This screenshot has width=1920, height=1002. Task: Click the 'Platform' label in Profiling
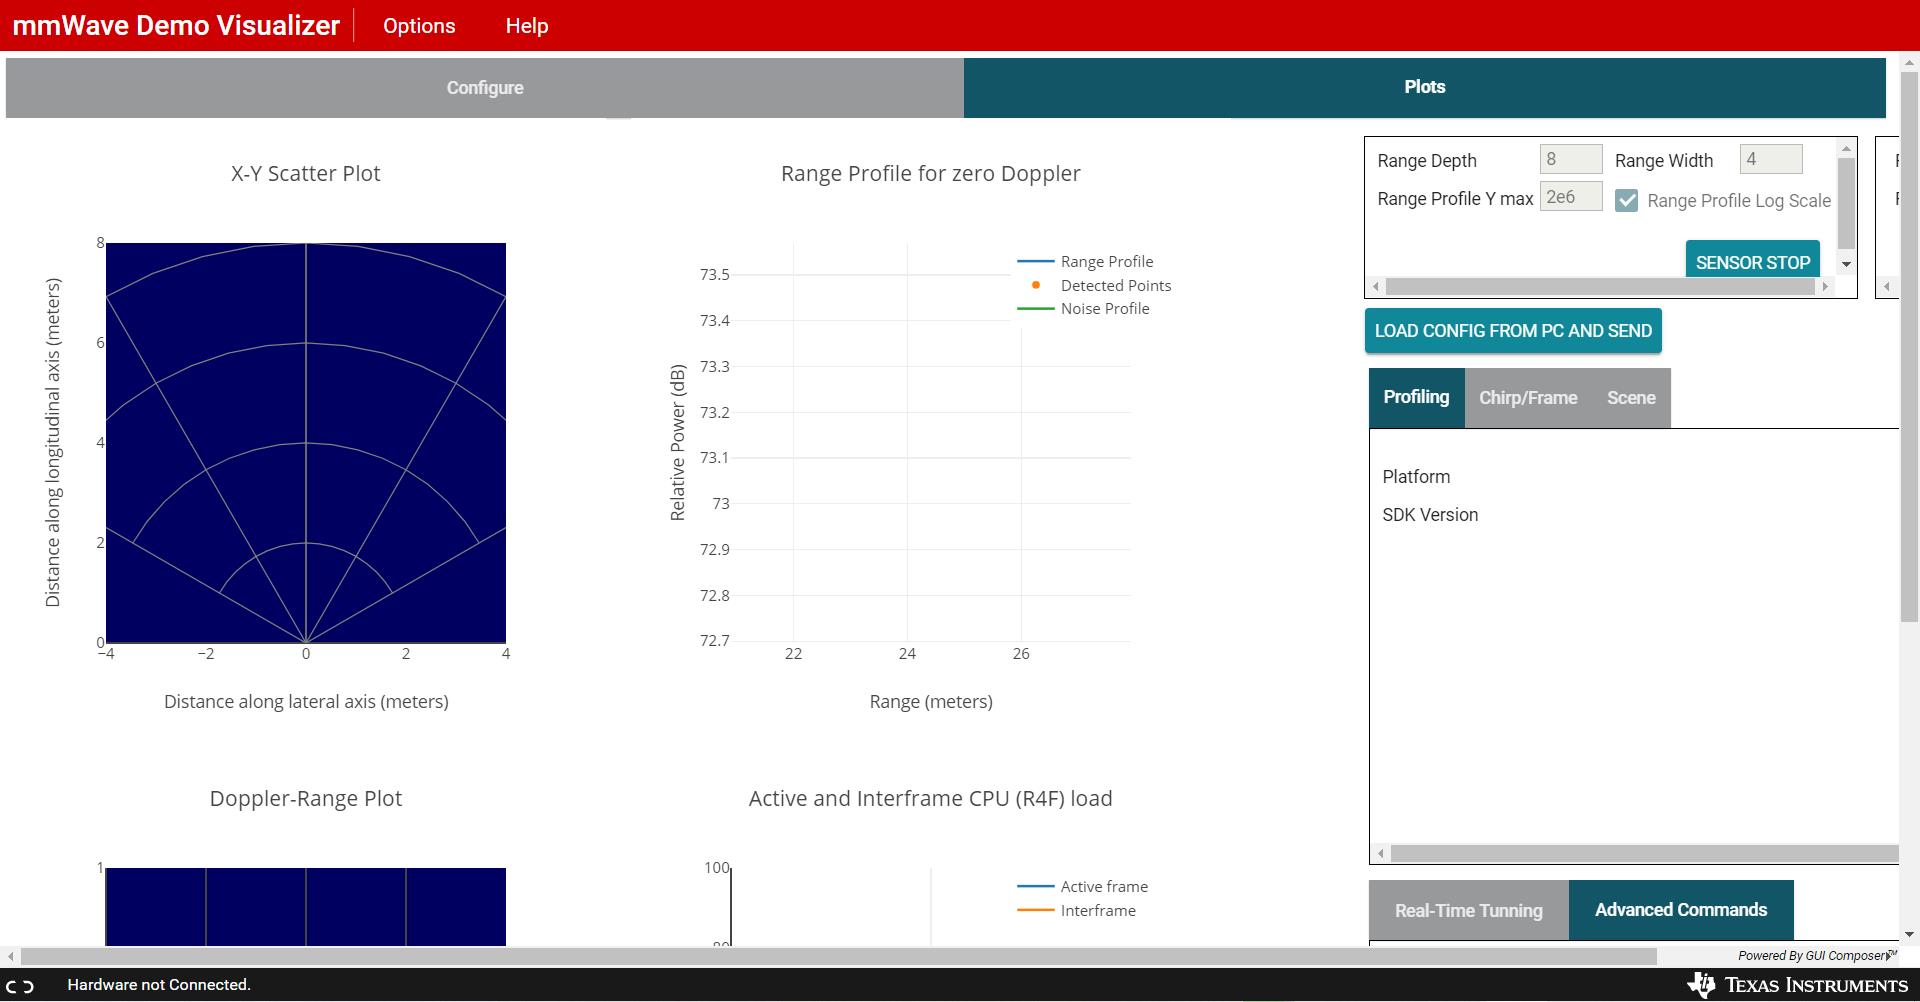click(1416, 477)
